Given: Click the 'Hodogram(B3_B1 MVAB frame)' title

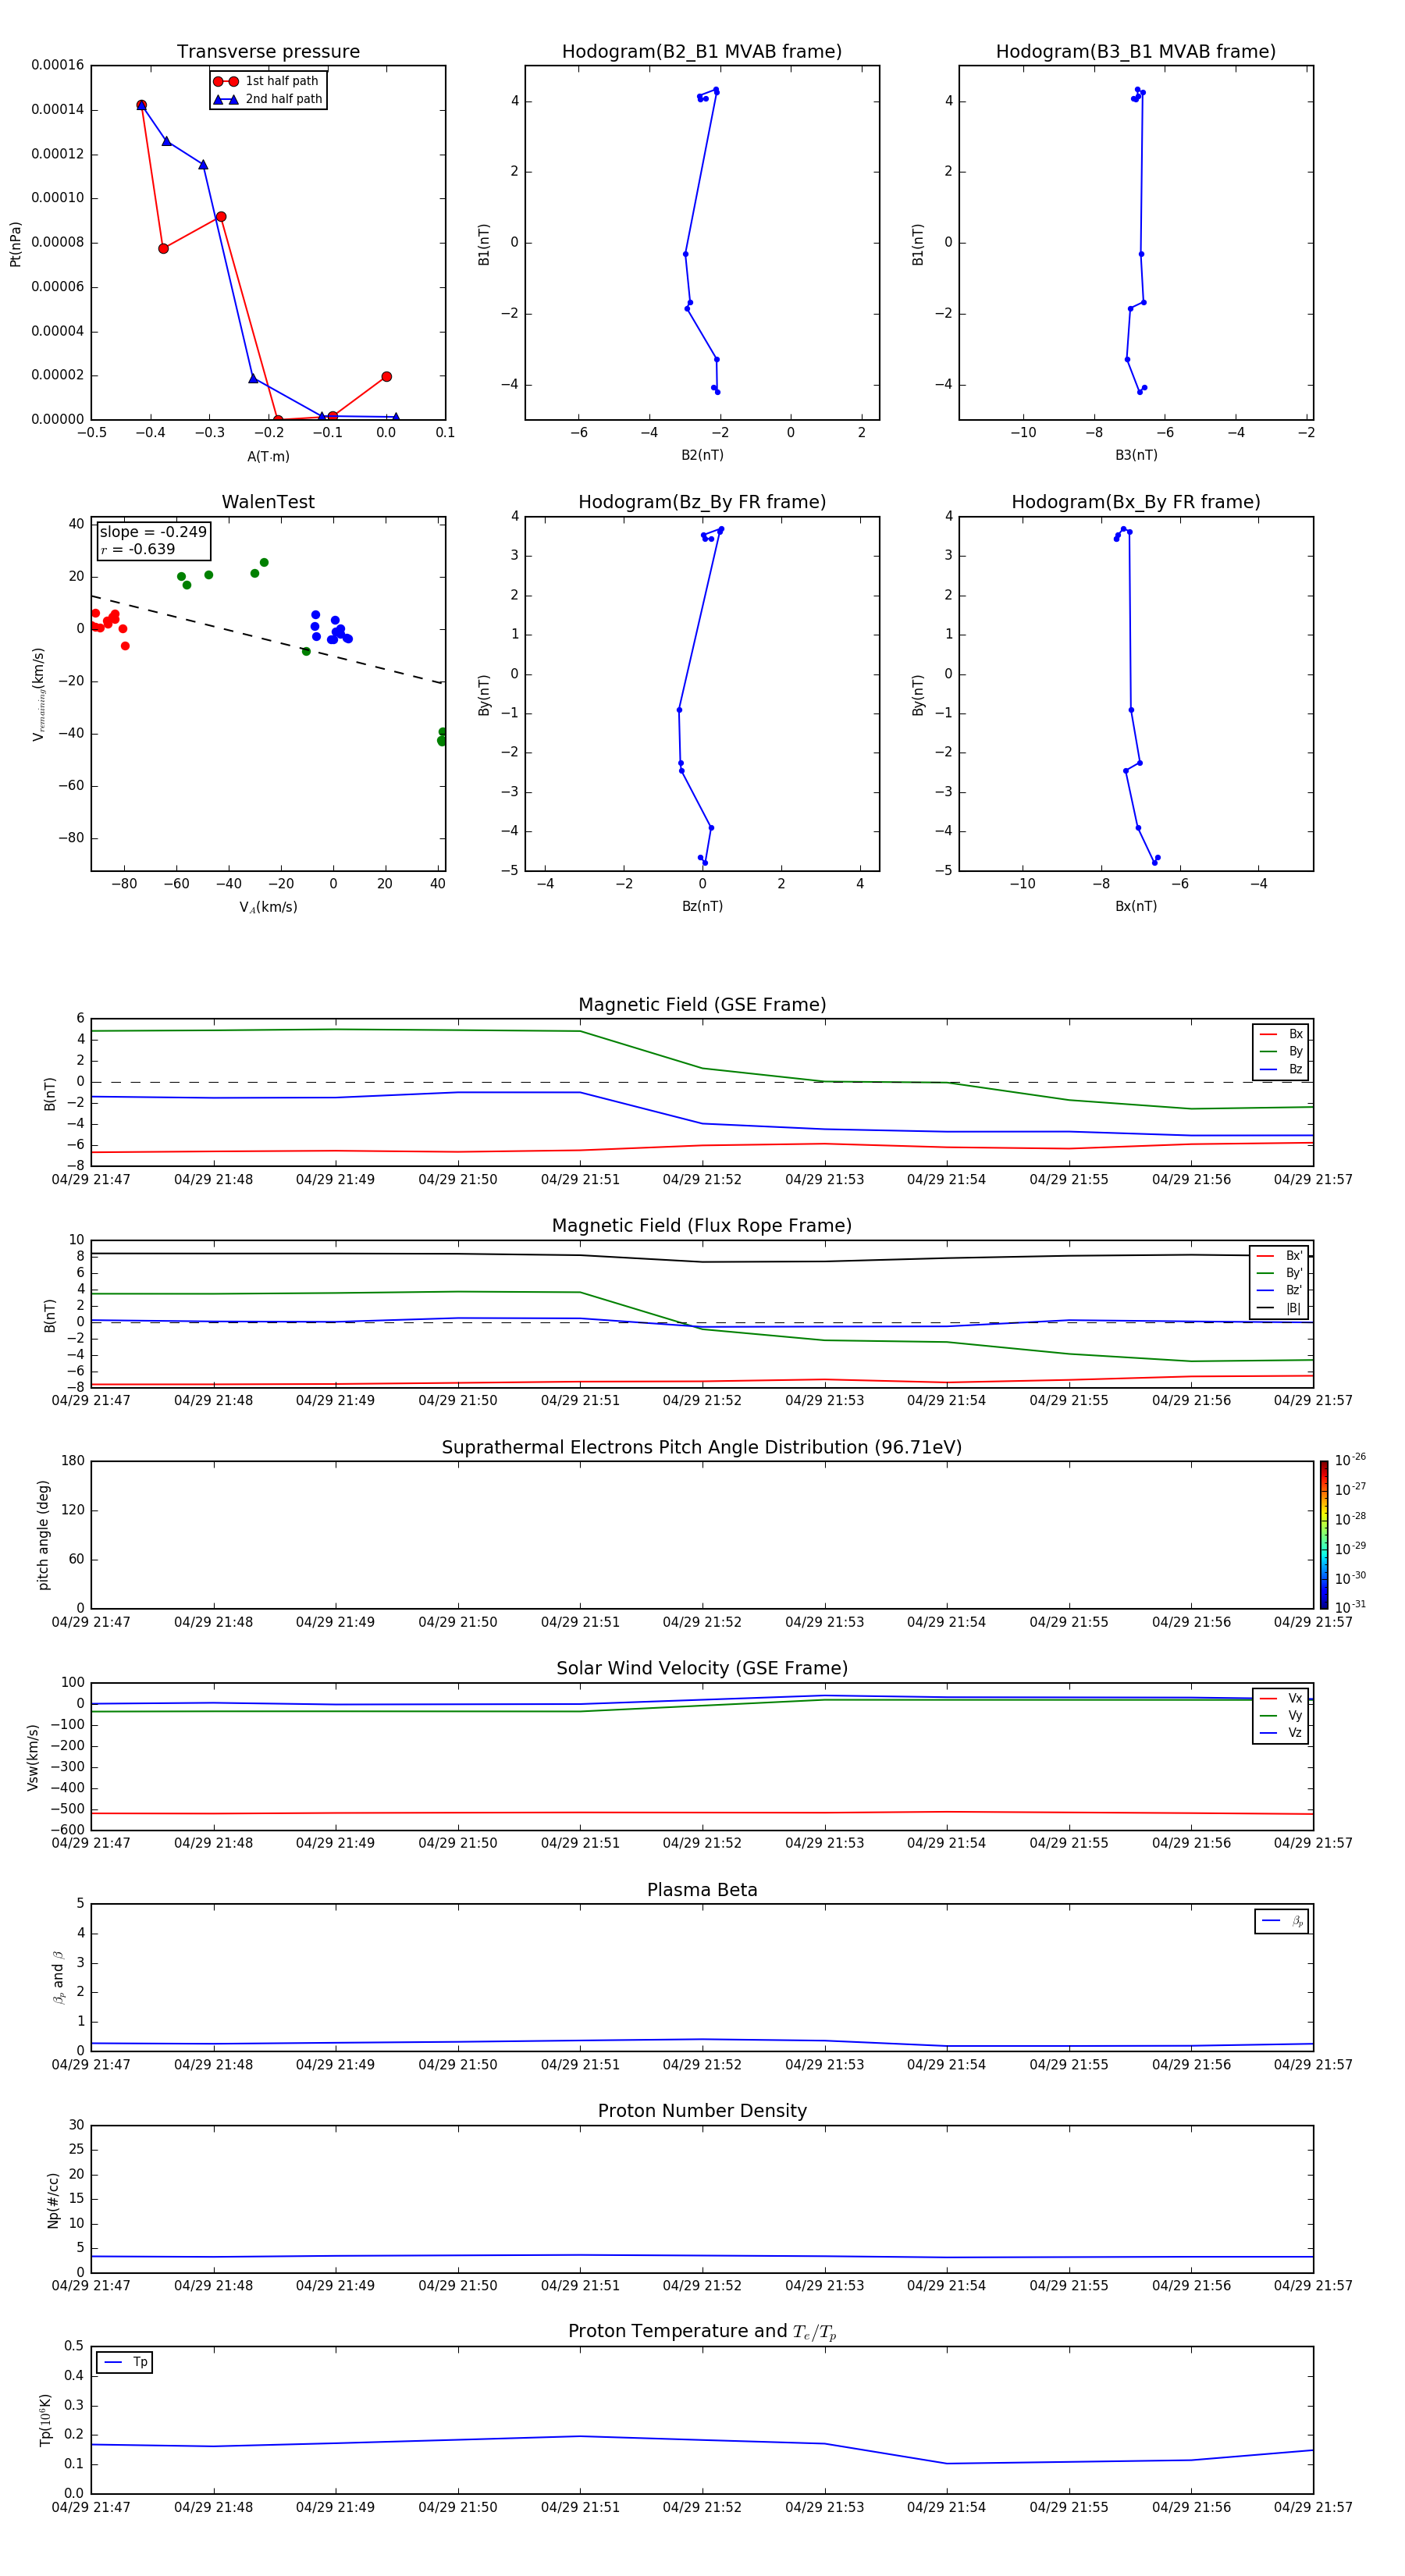Looking at the screenshot, I should 1136,52.
